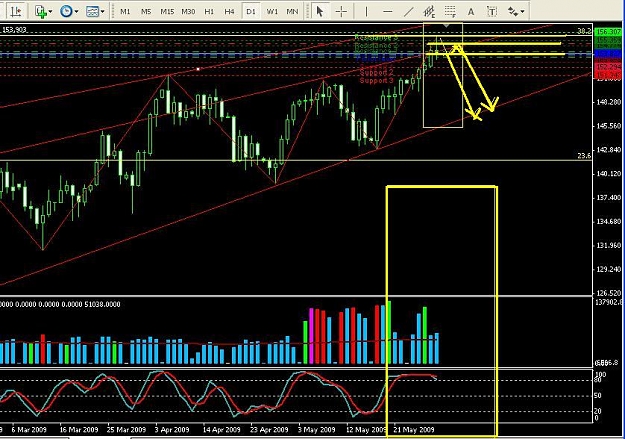Click the Resistance 3 pivot label
Image resolution: width=625 pixels, height=439 pixels.
(376, 37)
